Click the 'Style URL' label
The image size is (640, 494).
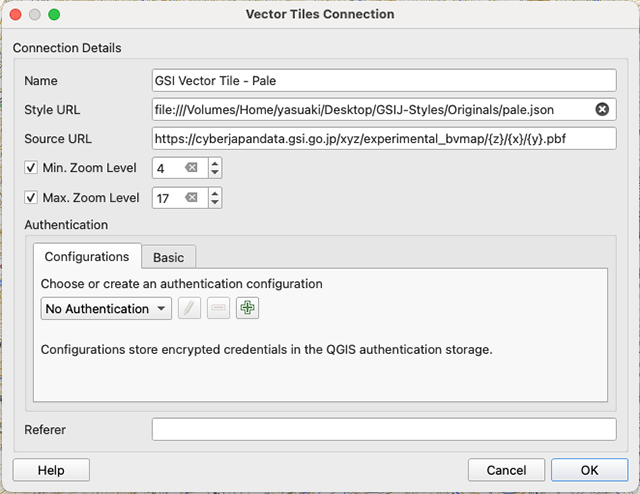52,110
